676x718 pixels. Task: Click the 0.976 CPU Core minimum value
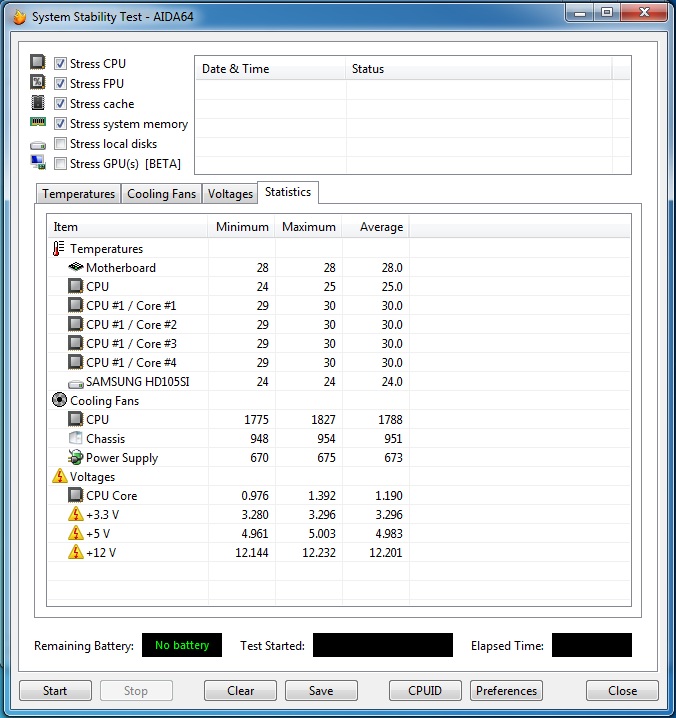pos(255,495)
